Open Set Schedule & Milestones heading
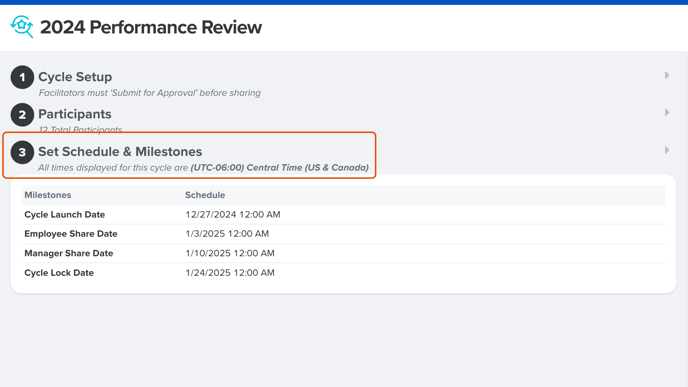688x387 pixels. pos(120,151)
